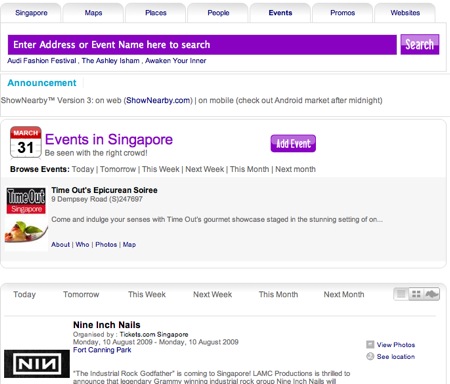
Task: Open the About link for Epicurean Soiree
Action: point(60,245)
